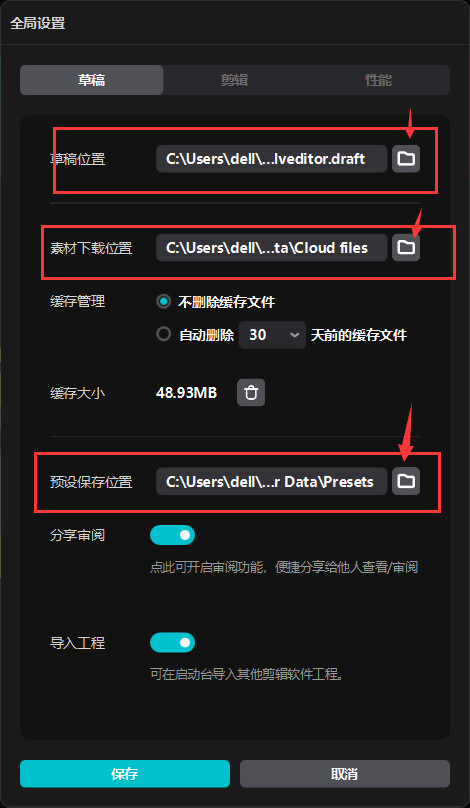
Task: Click the 全局设置 dialog title
Action: coord(38,24)
